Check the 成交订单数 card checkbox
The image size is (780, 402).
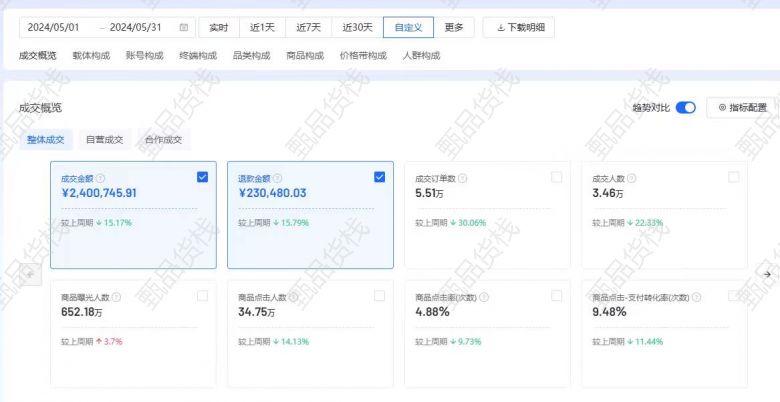[557, 177]
